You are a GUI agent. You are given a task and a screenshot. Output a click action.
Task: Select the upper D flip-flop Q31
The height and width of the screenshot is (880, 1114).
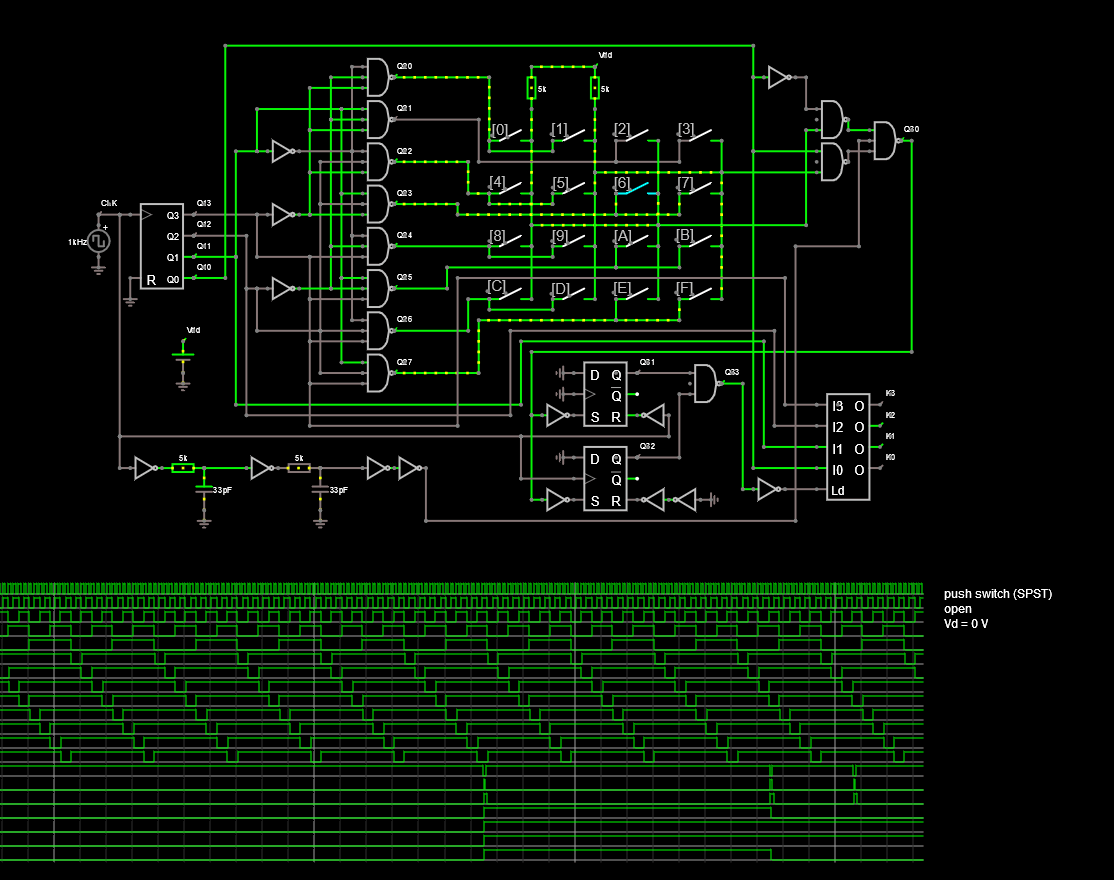(x=605, y=394)
